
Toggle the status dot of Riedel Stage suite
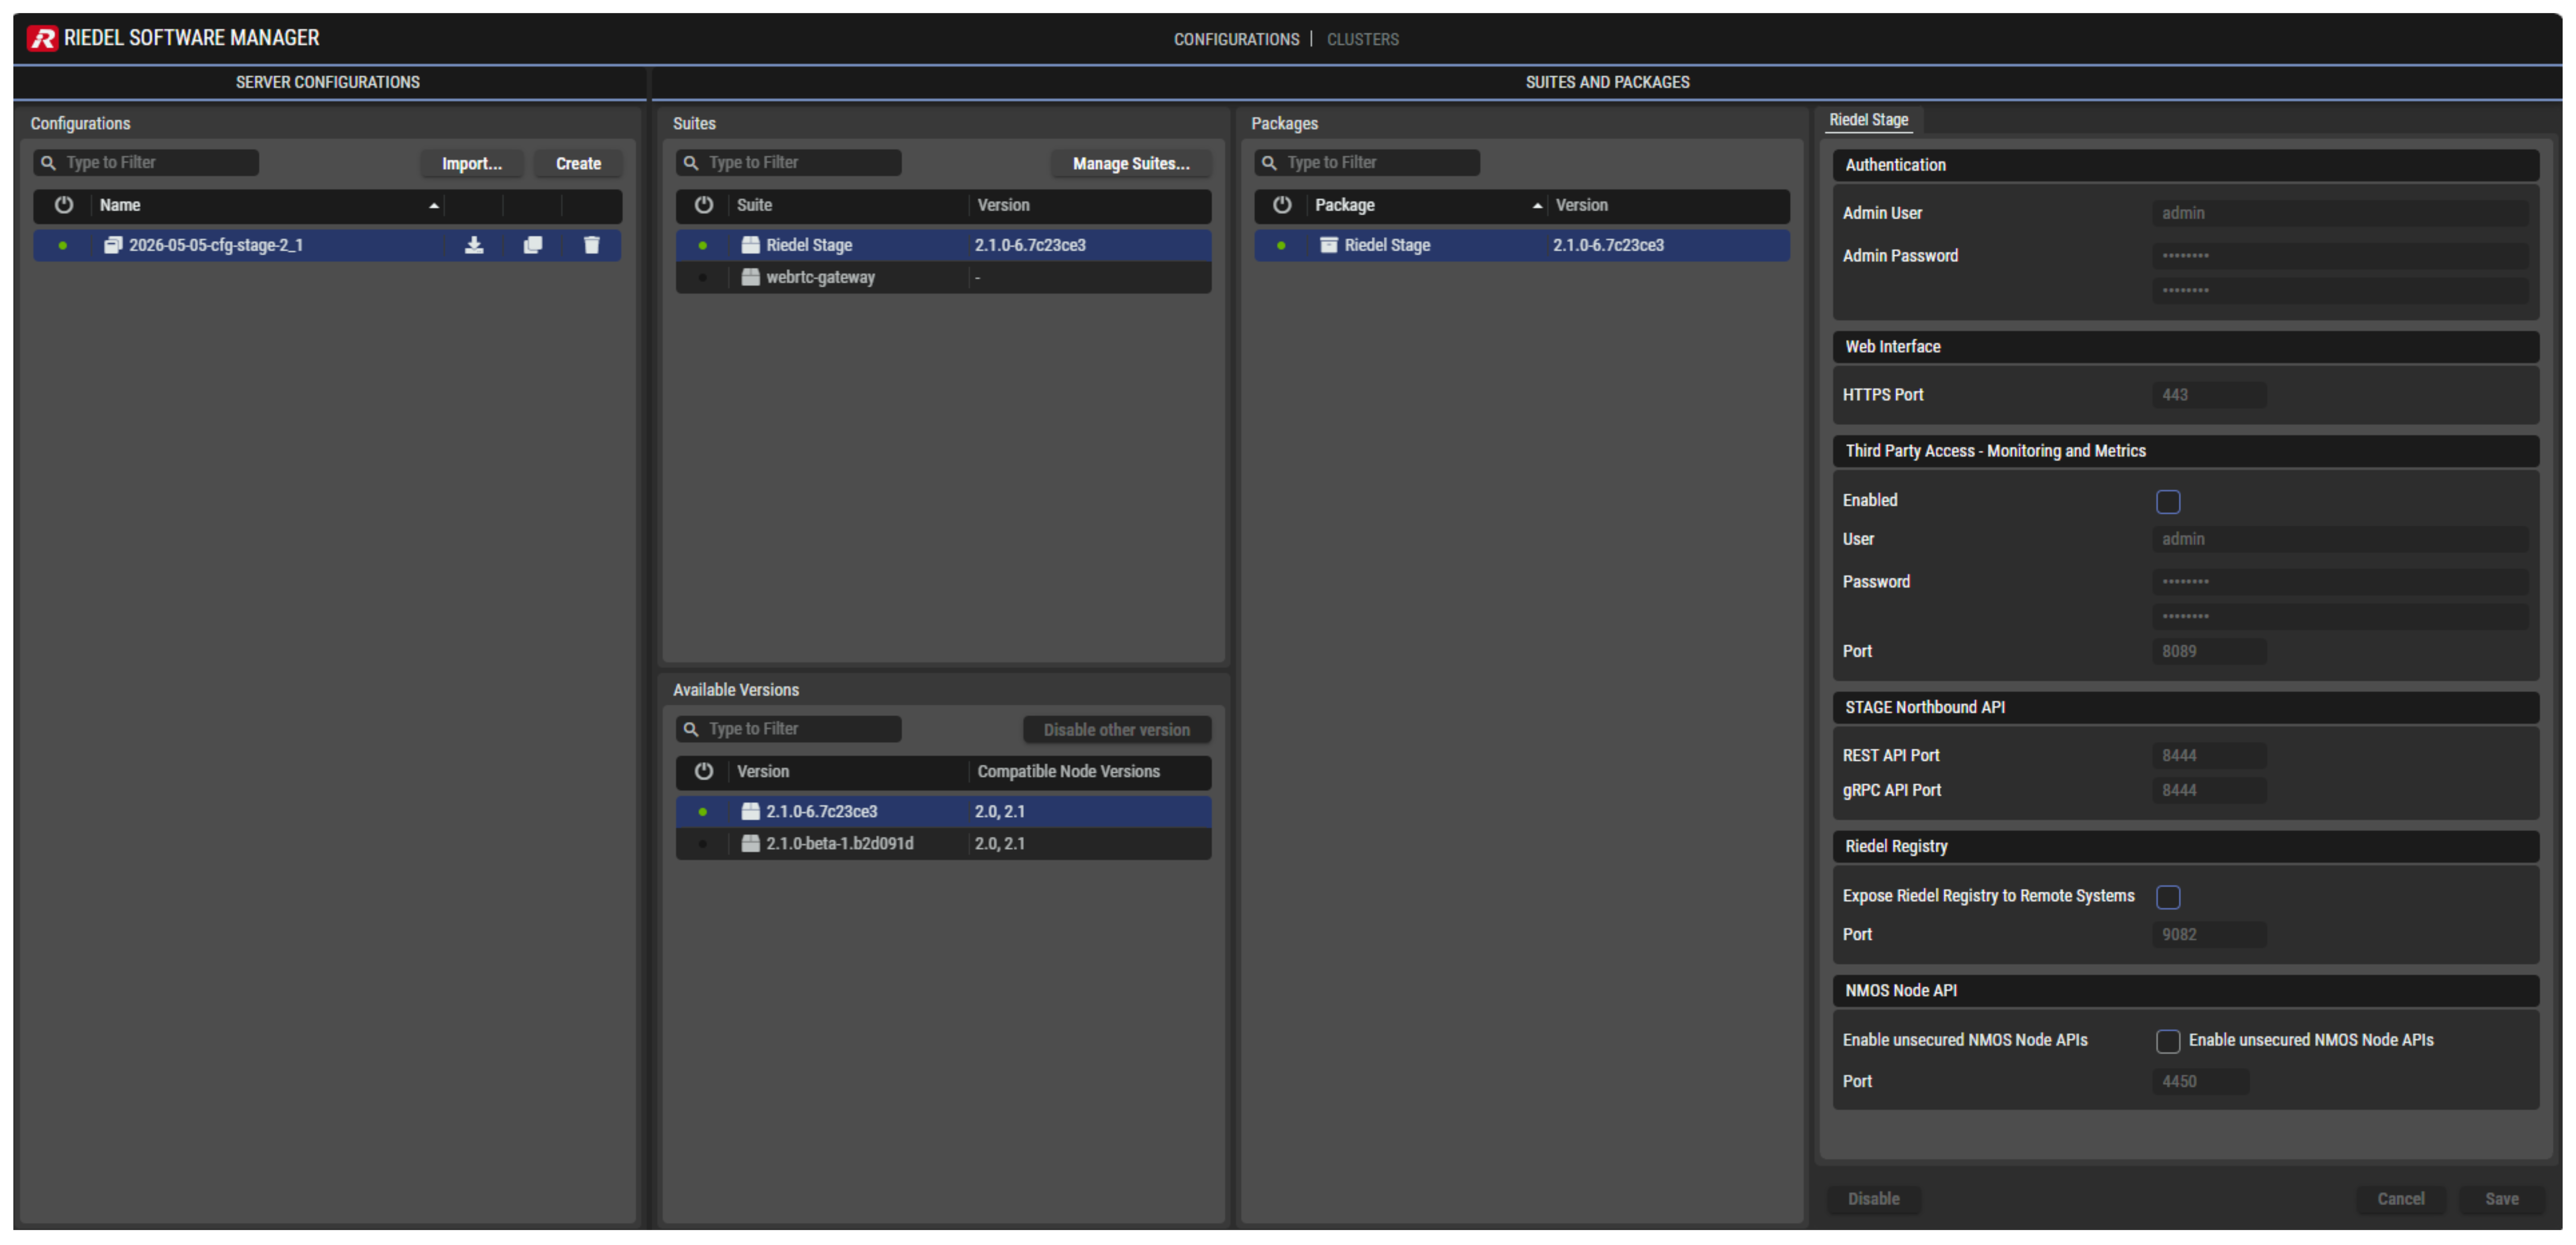[x=703, y=246]
